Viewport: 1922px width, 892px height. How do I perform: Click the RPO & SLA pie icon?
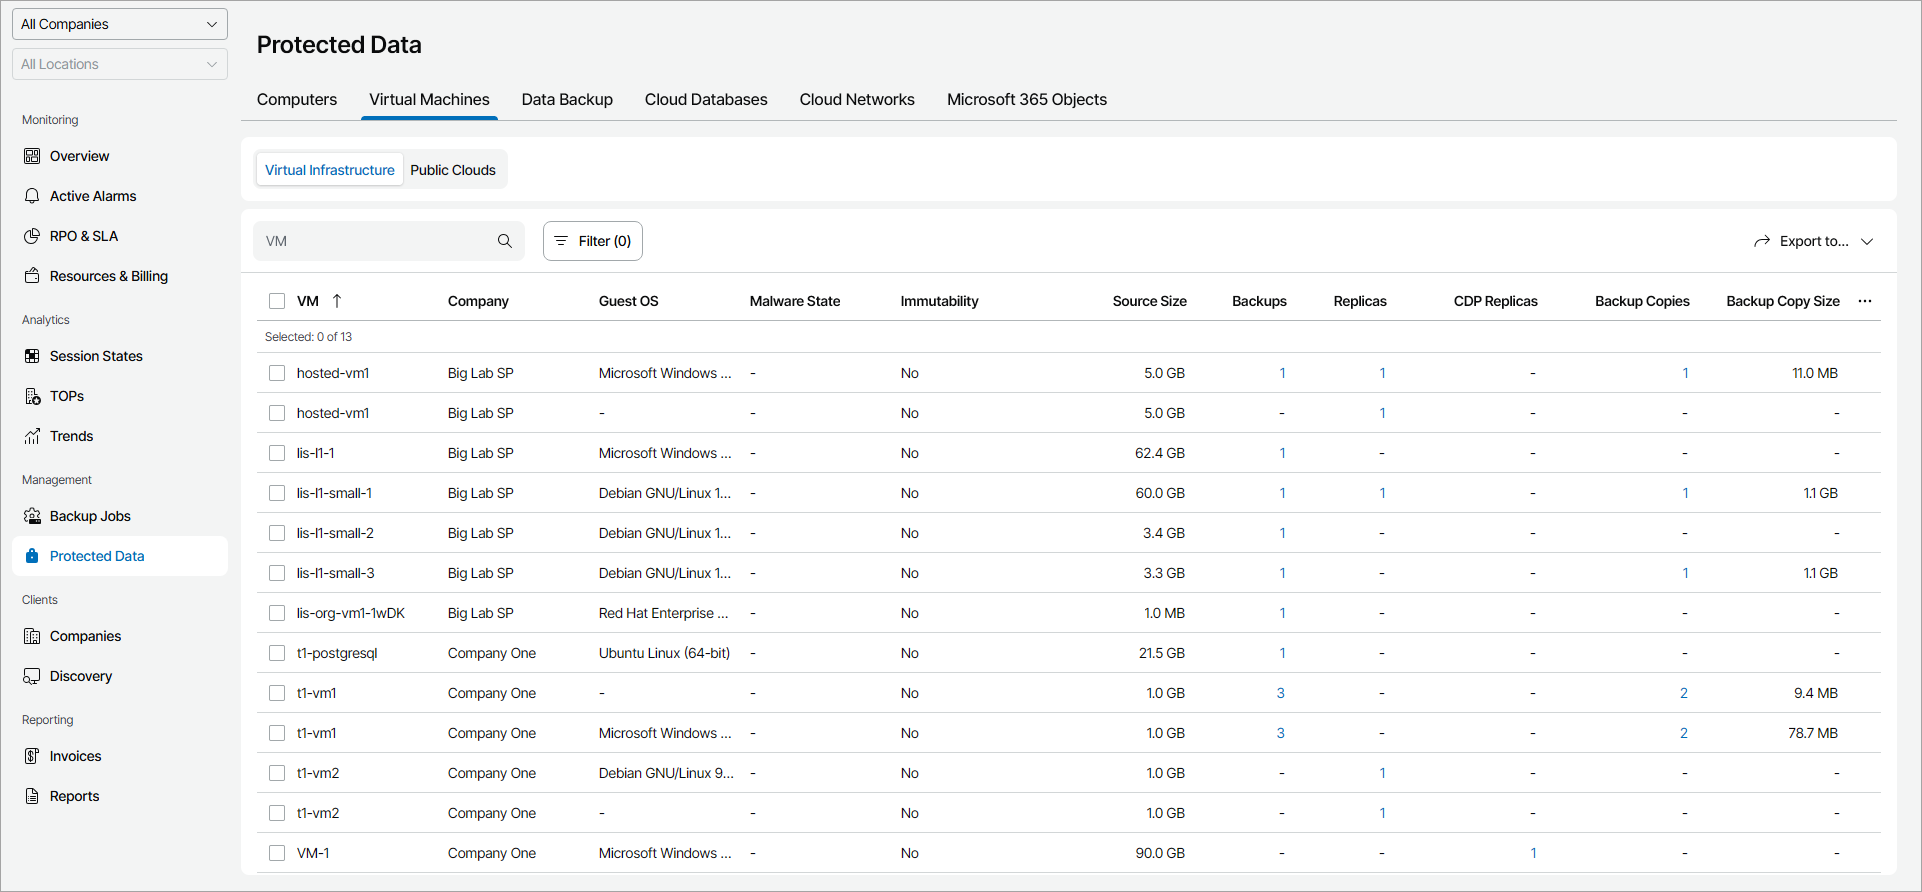tap(32, 236)
